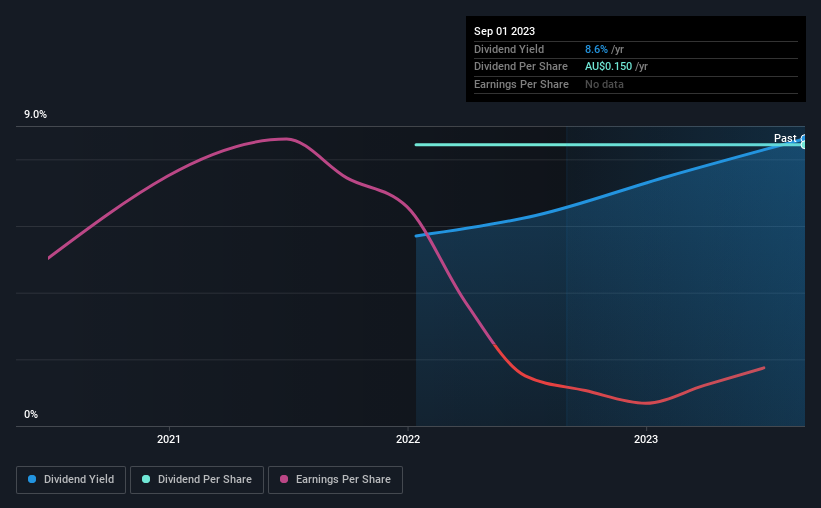Toggle the Earnings Per Share legend button
821x508 pixels.
(x=335, y=480)
